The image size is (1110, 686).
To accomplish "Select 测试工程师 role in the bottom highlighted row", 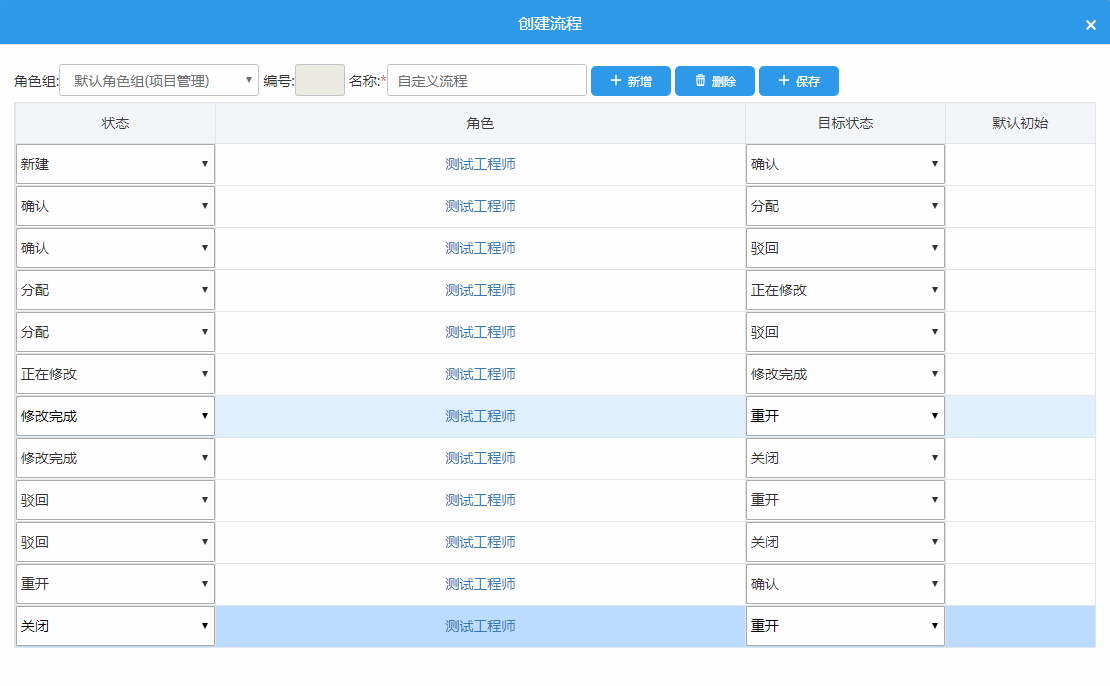I will pos(480,626).
